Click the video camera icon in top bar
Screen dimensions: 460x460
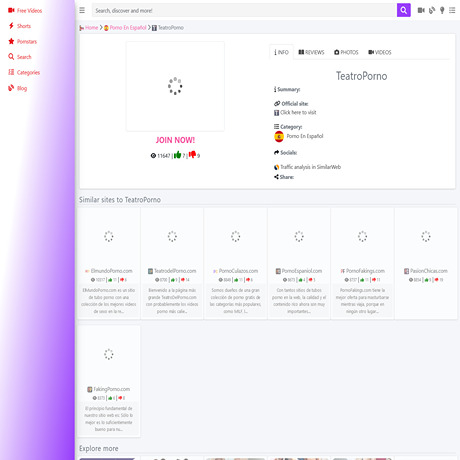coord(421,10)
